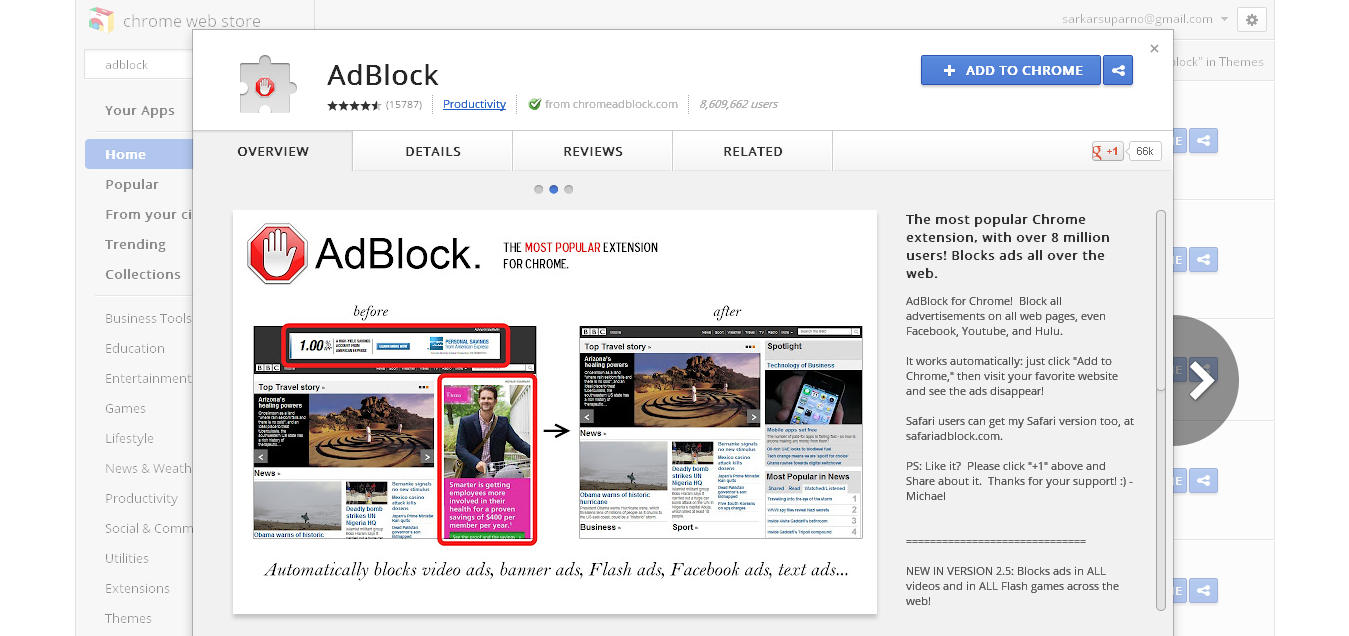
Task: Open the settings gear menu
Action: pos(1252,19)
